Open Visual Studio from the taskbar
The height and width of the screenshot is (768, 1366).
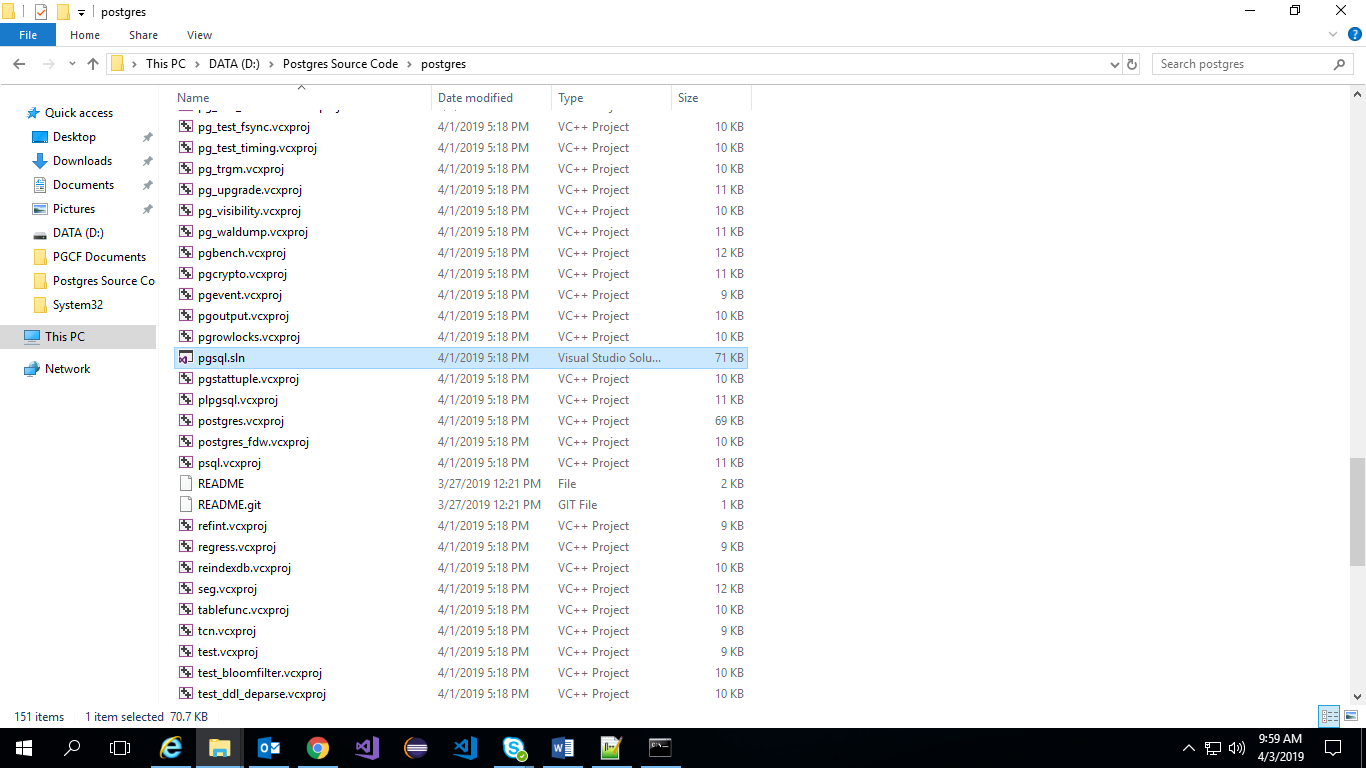[x=367, y=747]
